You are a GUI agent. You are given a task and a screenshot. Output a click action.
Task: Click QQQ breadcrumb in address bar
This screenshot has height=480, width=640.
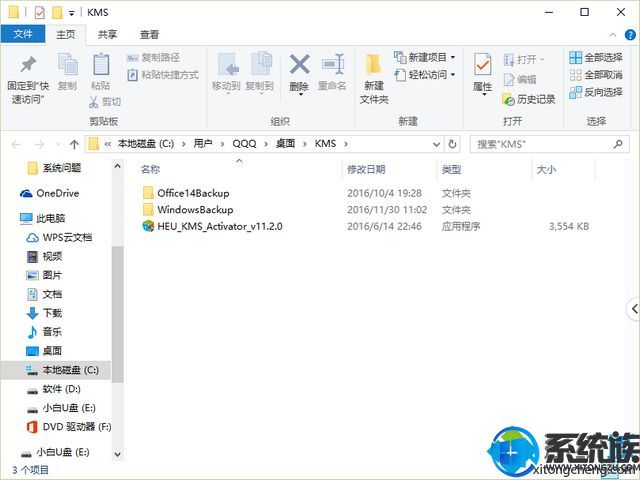(244, 144)
